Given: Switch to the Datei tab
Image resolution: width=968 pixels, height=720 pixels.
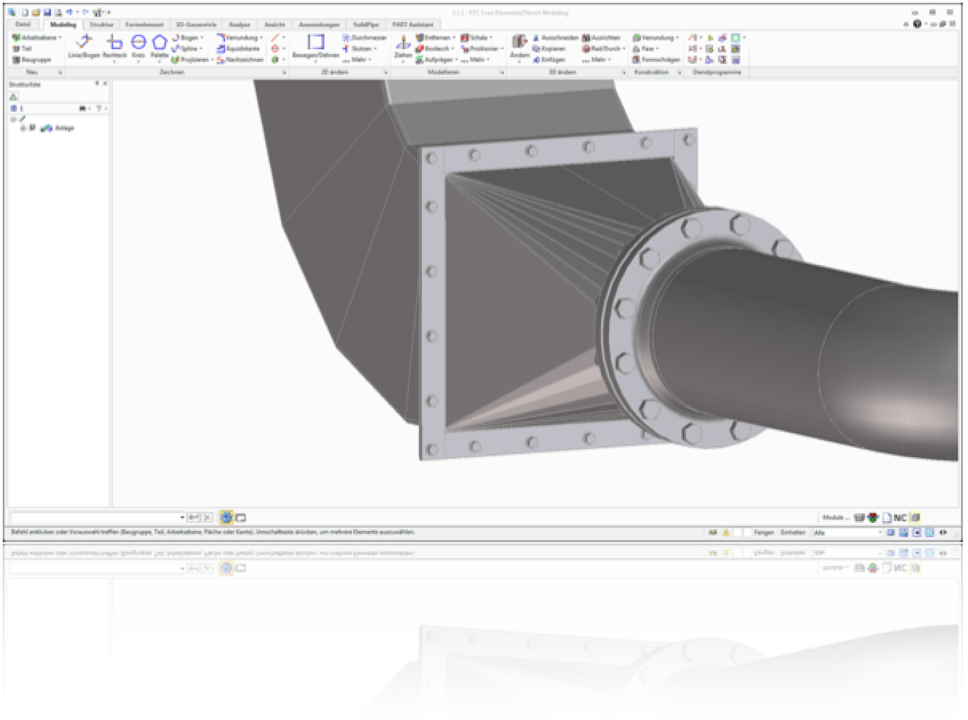Looking at the screenshot, I should pyautogui.click(x=23, y=25).
